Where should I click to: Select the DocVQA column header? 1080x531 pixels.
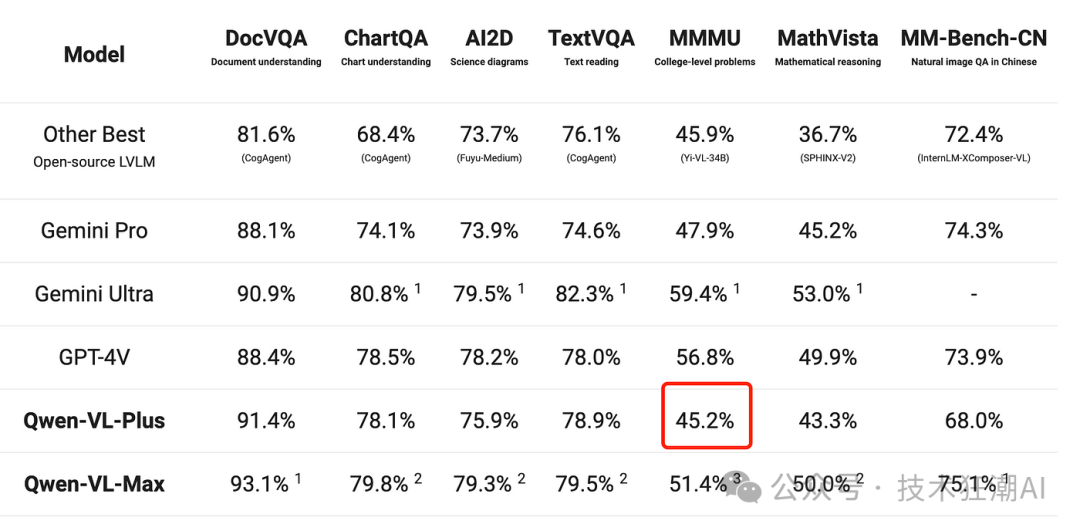266,39
